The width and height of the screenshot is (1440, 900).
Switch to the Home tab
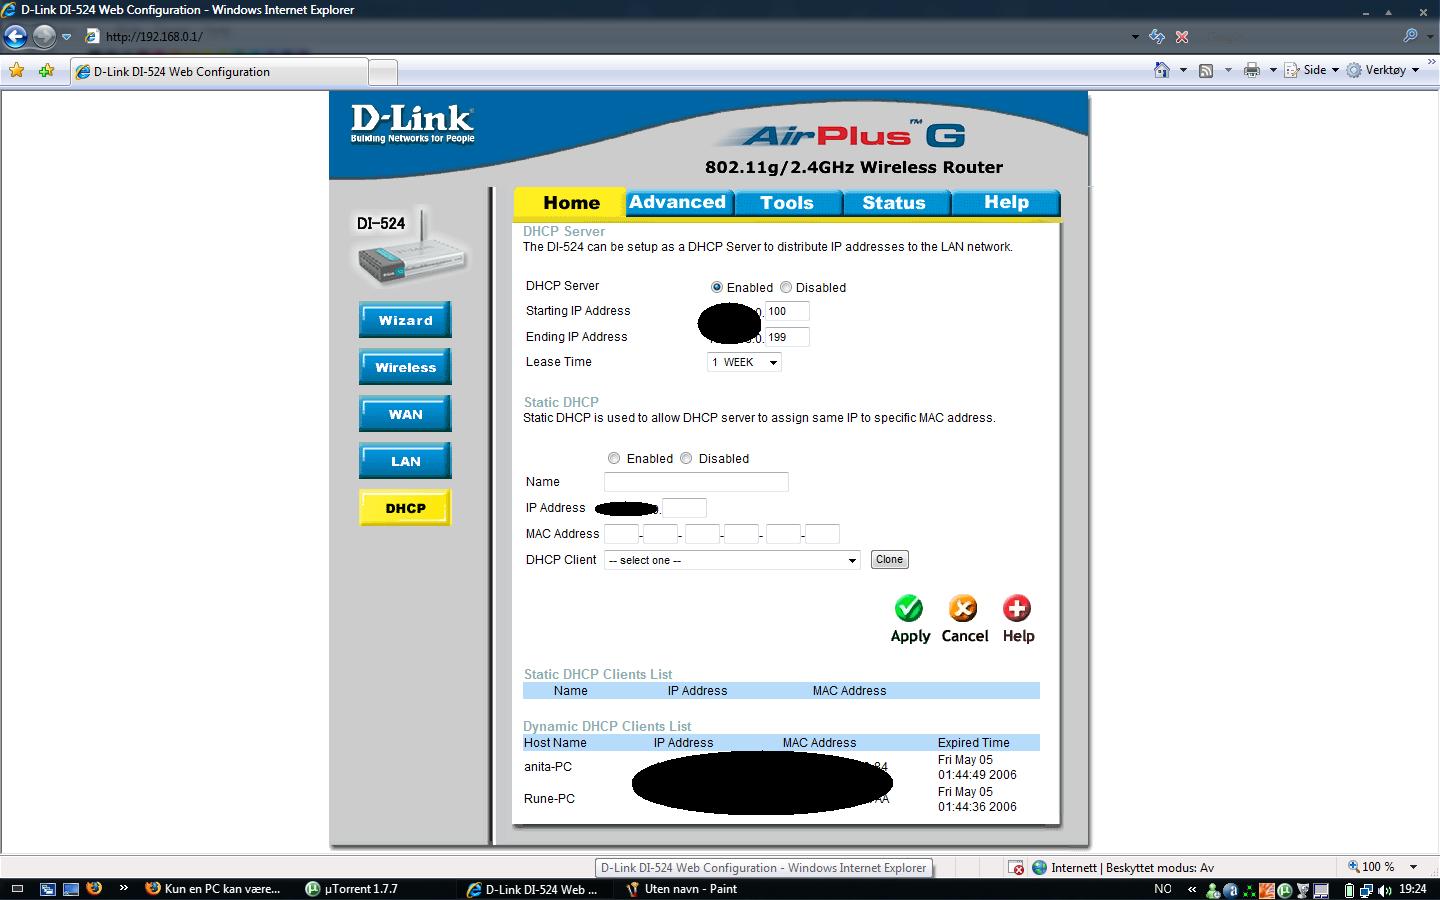(570, 202)
